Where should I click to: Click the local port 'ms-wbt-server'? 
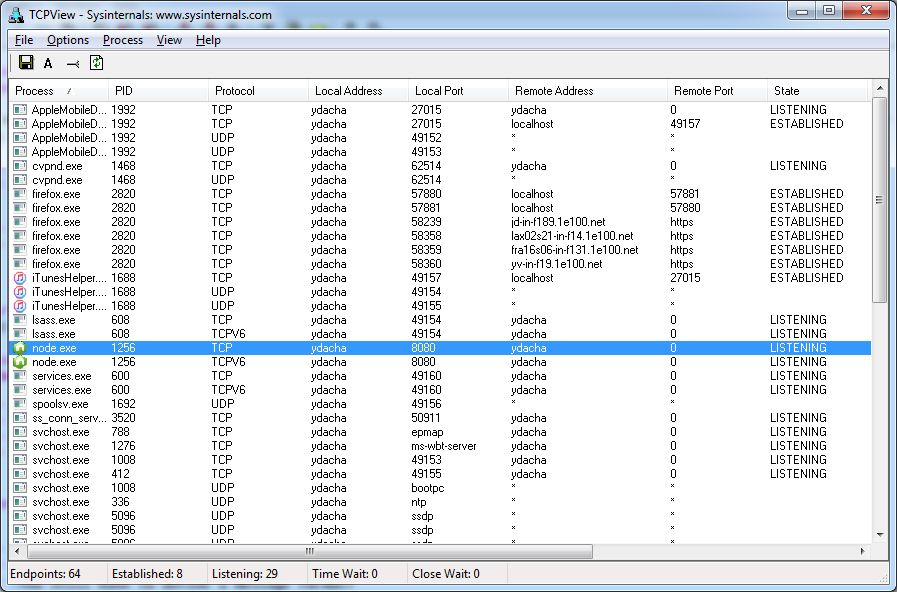(444, 446)
